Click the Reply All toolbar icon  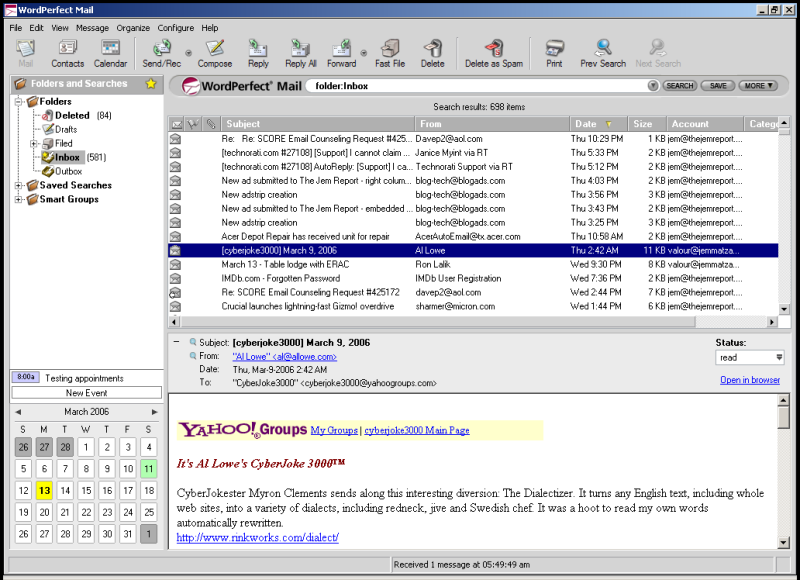click(301, 53)
